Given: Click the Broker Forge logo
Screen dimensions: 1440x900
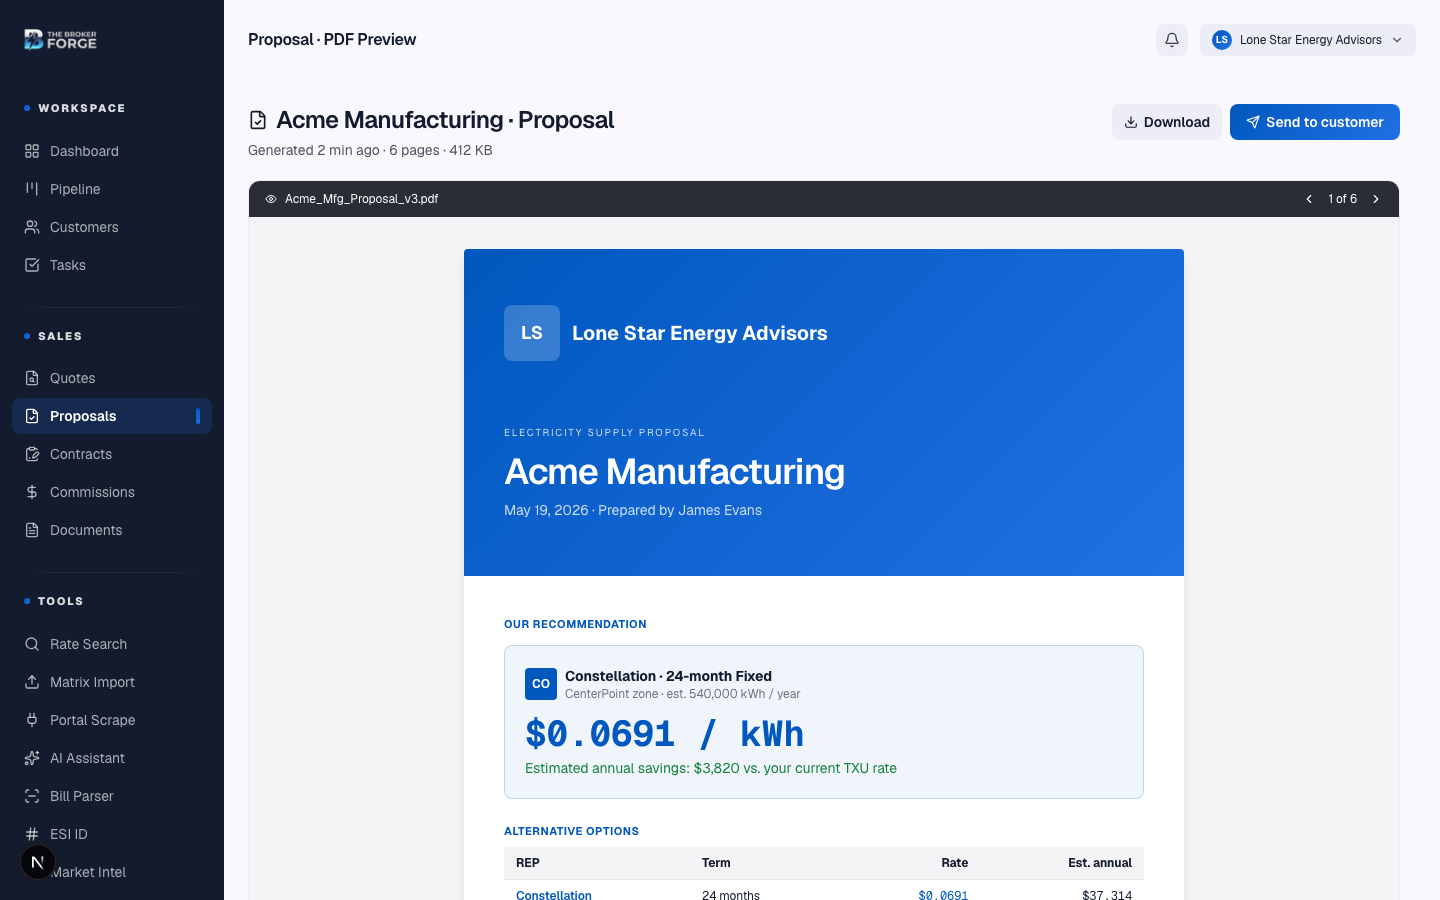Looking at the screenshot, I should click(x=60, y=40).
